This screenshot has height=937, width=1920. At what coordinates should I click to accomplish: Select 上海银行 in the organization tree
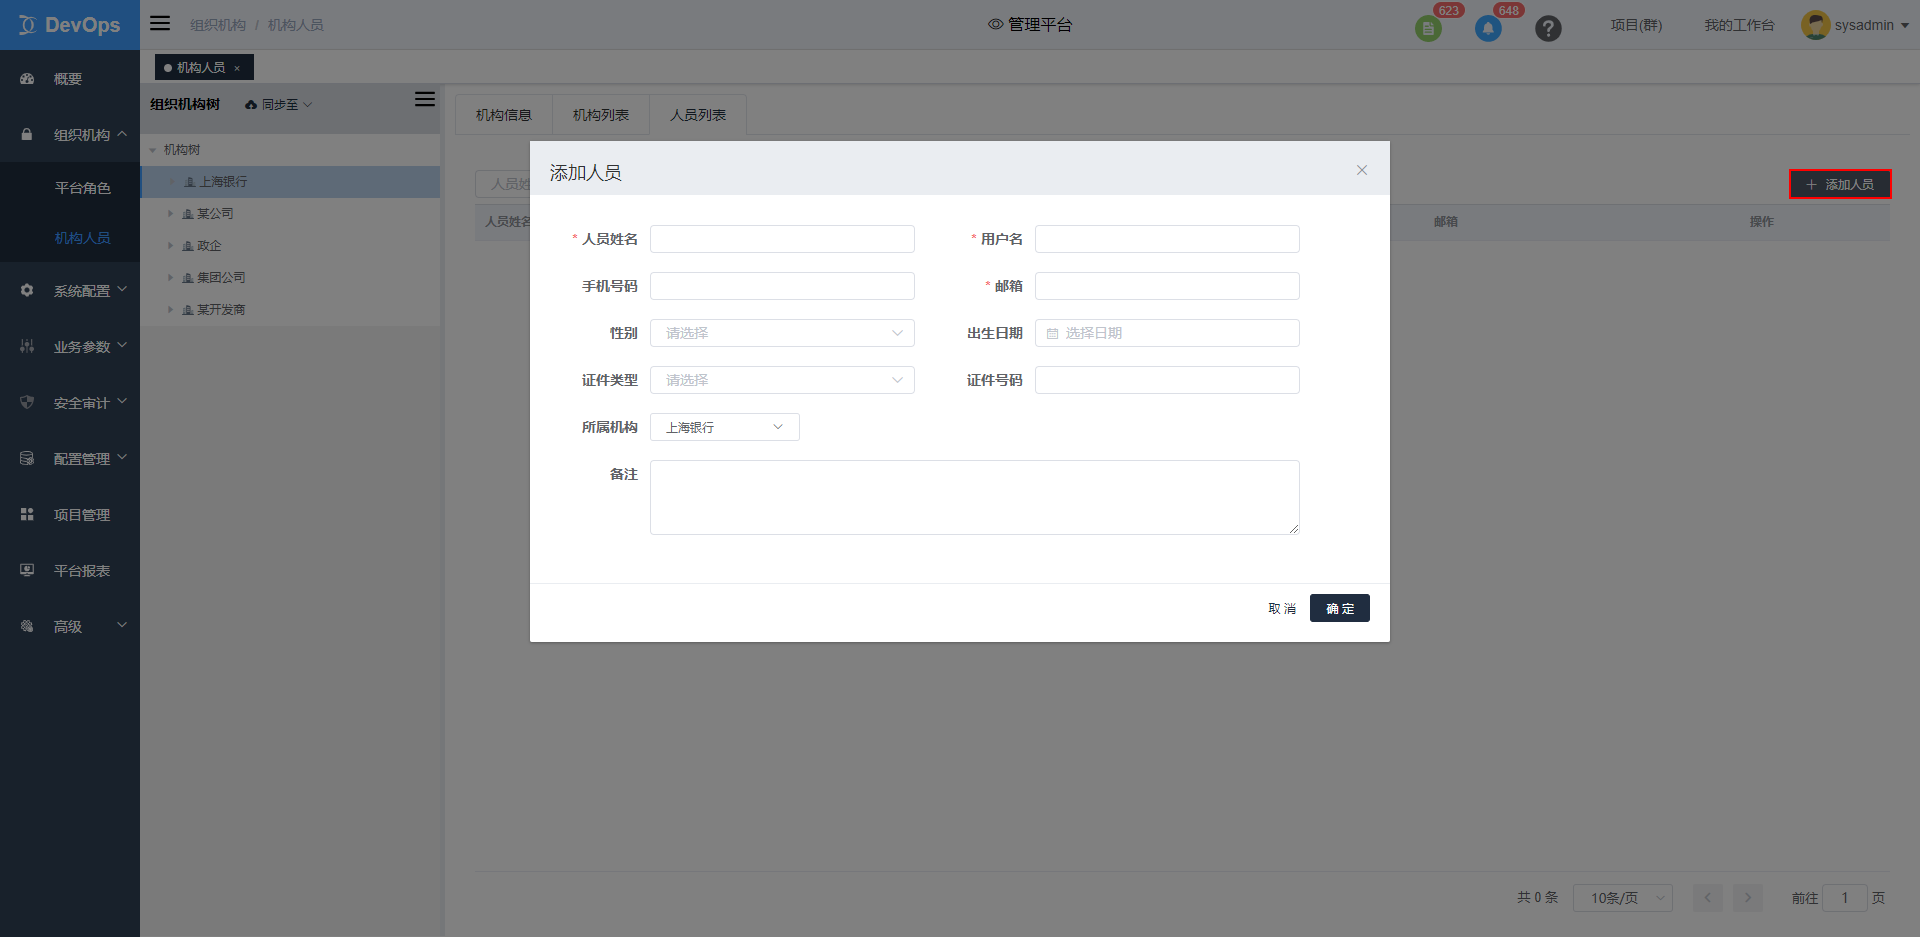290,182
